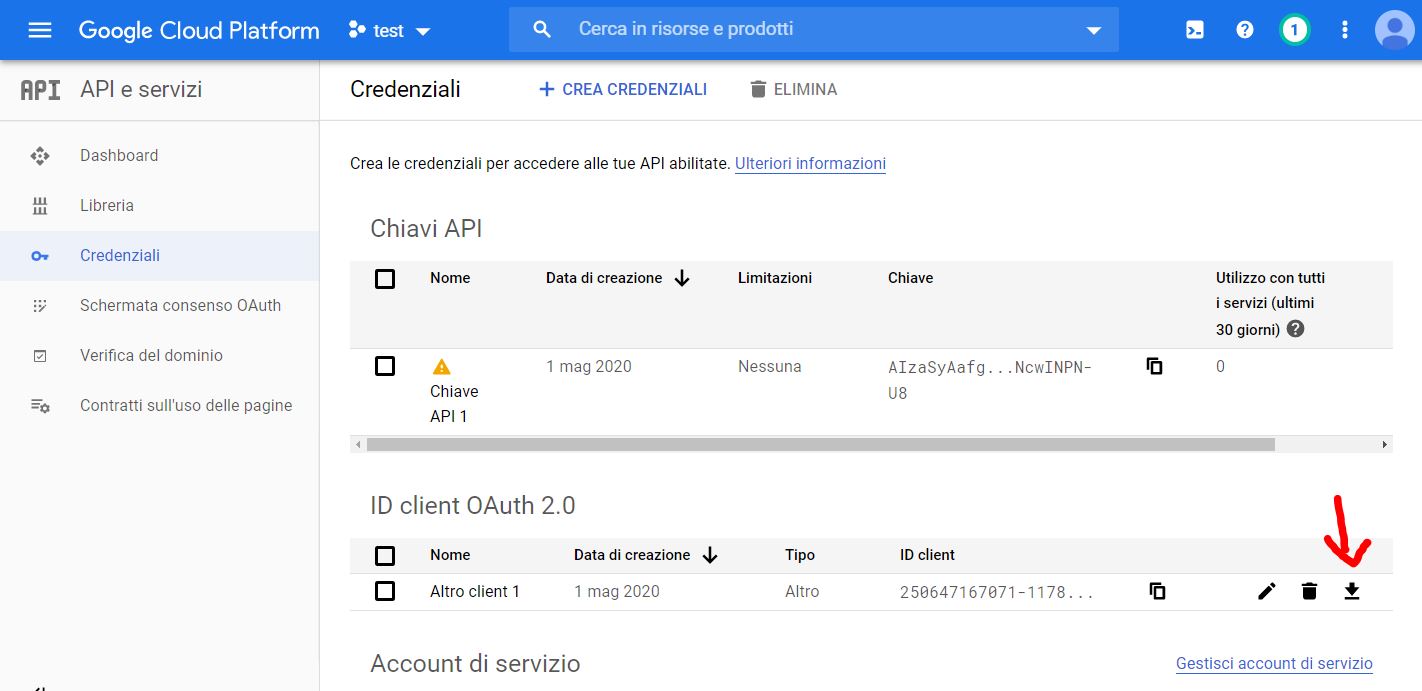Open Libreria in the sidebar
The height and width of the screenshot is (691, 1422).
107,205
